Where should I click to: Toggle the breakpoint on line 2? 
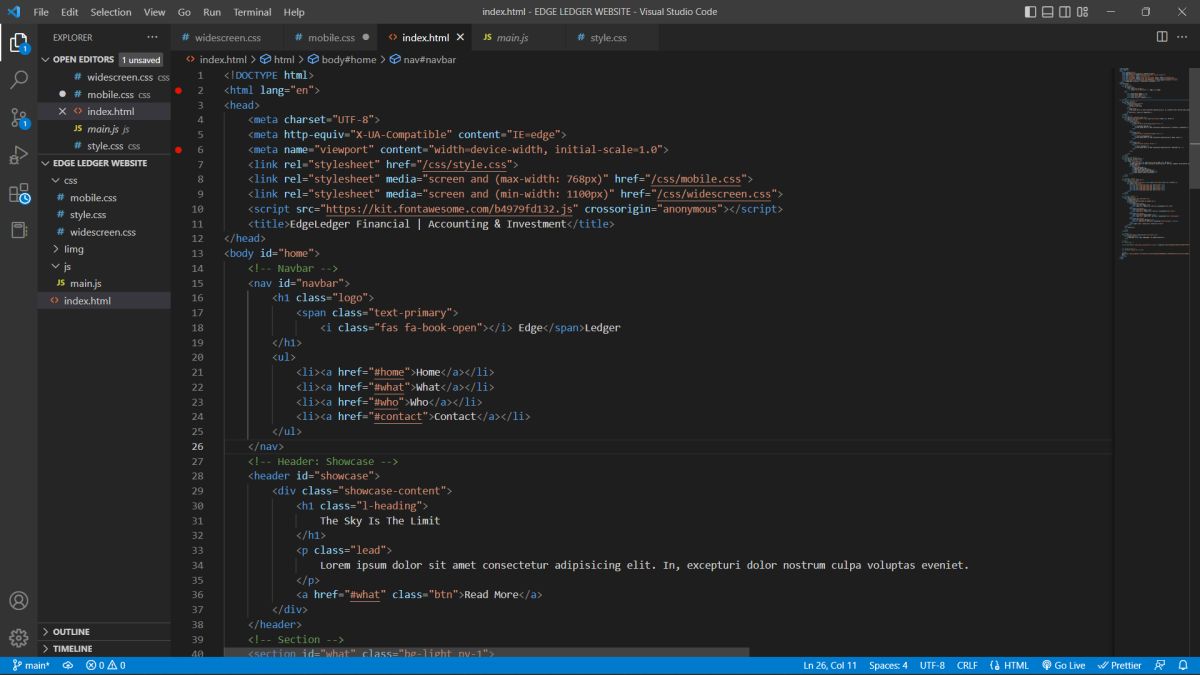tap(179, 90)
